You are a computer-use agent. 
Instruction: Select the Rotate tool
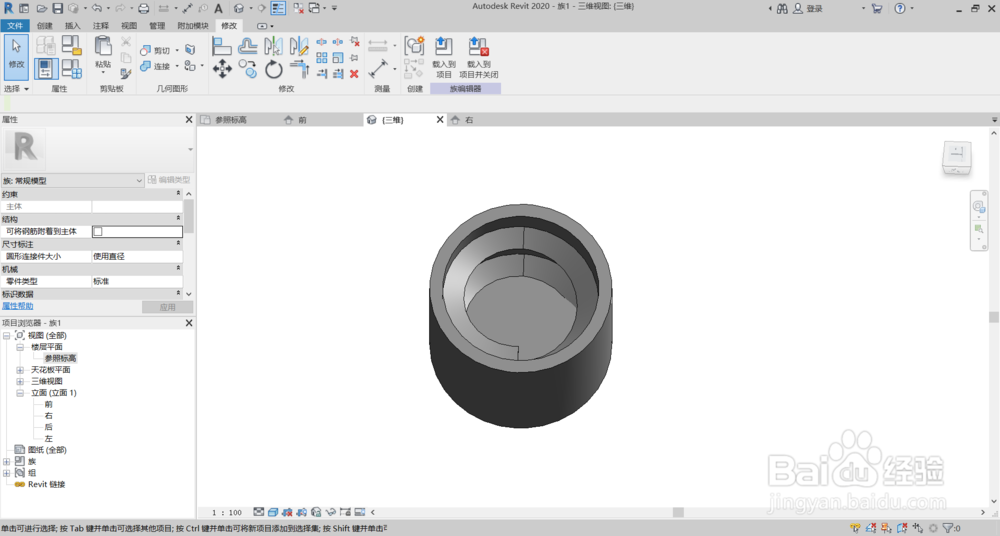[274, 68]
